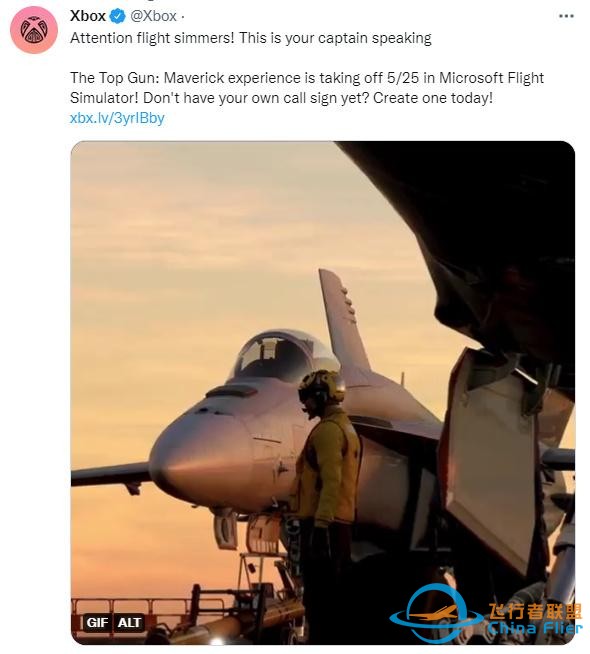Click the GIF badge on the media

point(97,623)
